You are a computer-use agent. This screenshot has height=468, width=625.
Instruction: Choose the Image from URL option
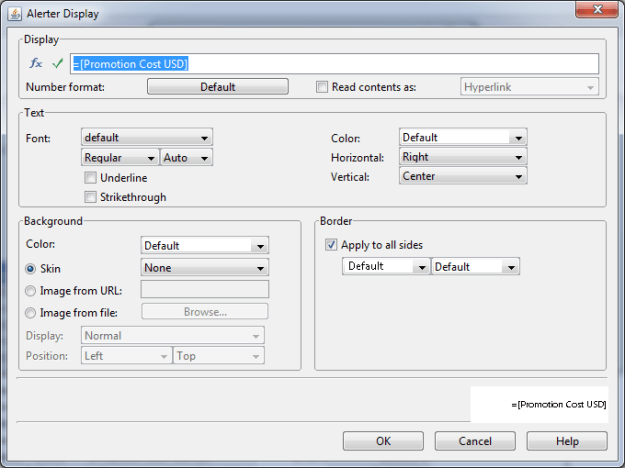click(31, 290)
